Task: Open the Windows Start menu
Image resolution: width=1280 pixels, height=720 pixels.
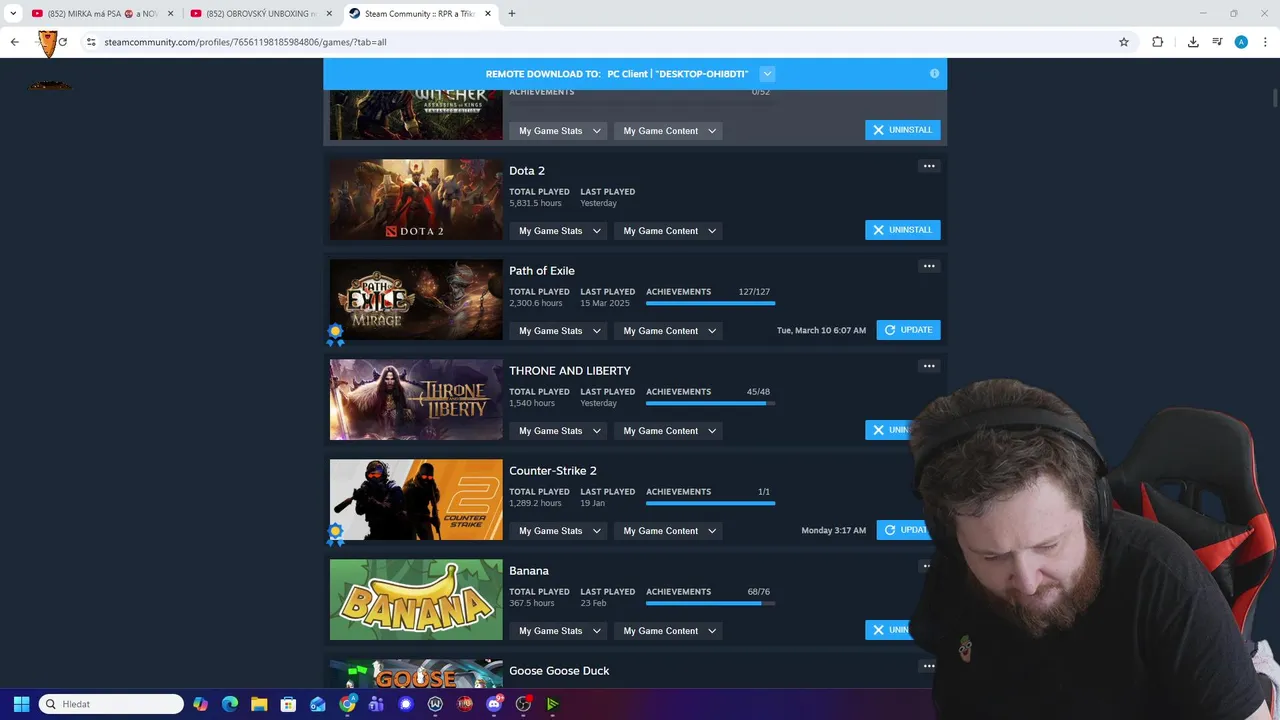Action: coord(21,704)
